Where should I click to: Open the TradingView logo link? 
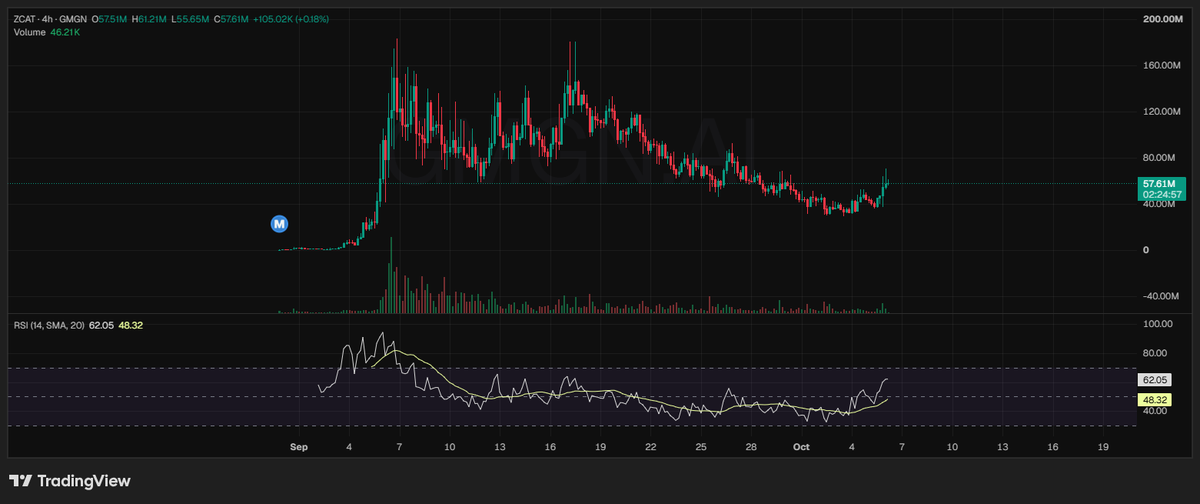[x=70, y=481]
